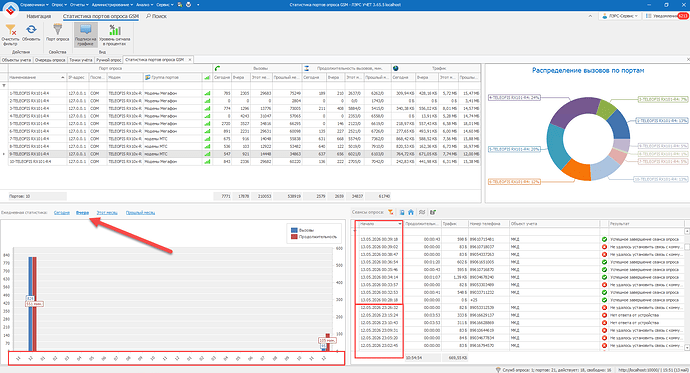Open the Отчеты menu
Viewport: 690px width, 373px height.
[79, 4]
